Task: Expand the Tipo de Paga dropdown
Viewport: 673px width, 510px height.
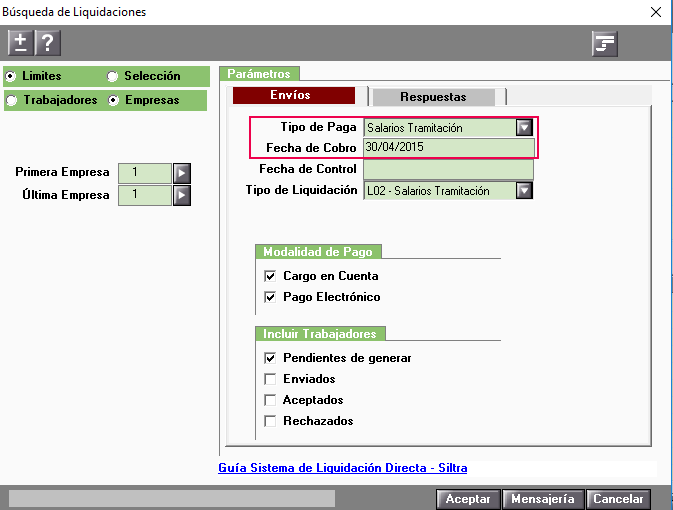Action: pos(524,128)
